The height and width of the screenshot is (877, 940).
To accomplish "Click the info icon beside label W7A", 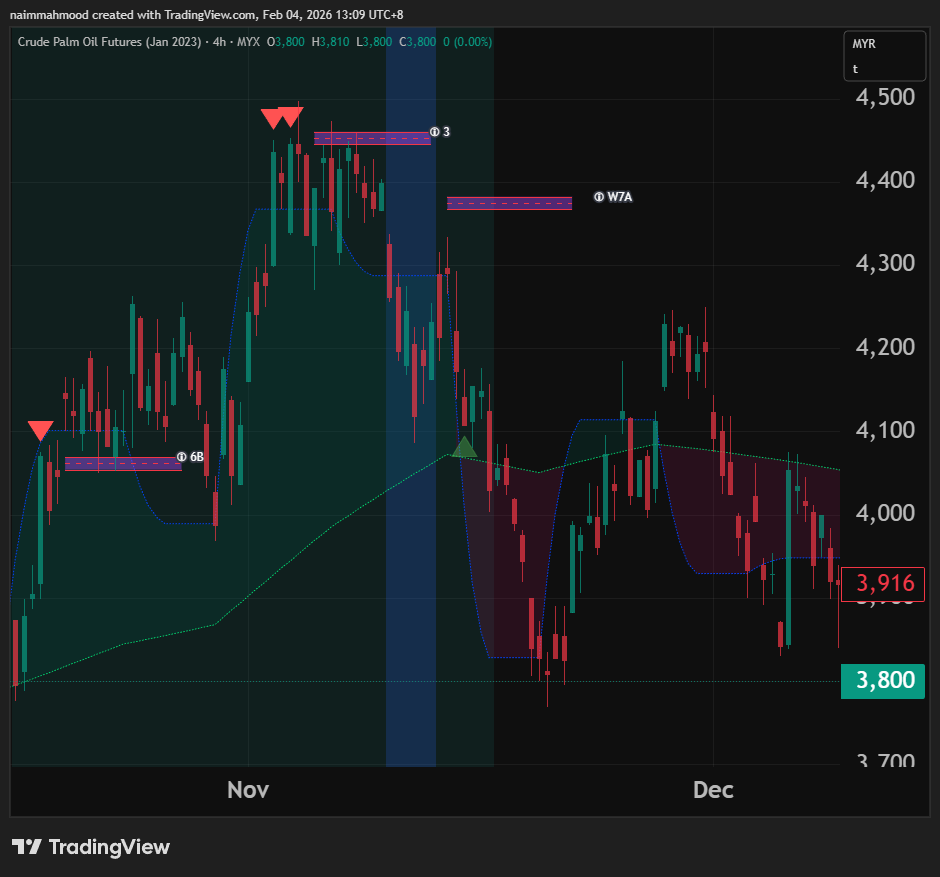I will click(x=599, y=197).
